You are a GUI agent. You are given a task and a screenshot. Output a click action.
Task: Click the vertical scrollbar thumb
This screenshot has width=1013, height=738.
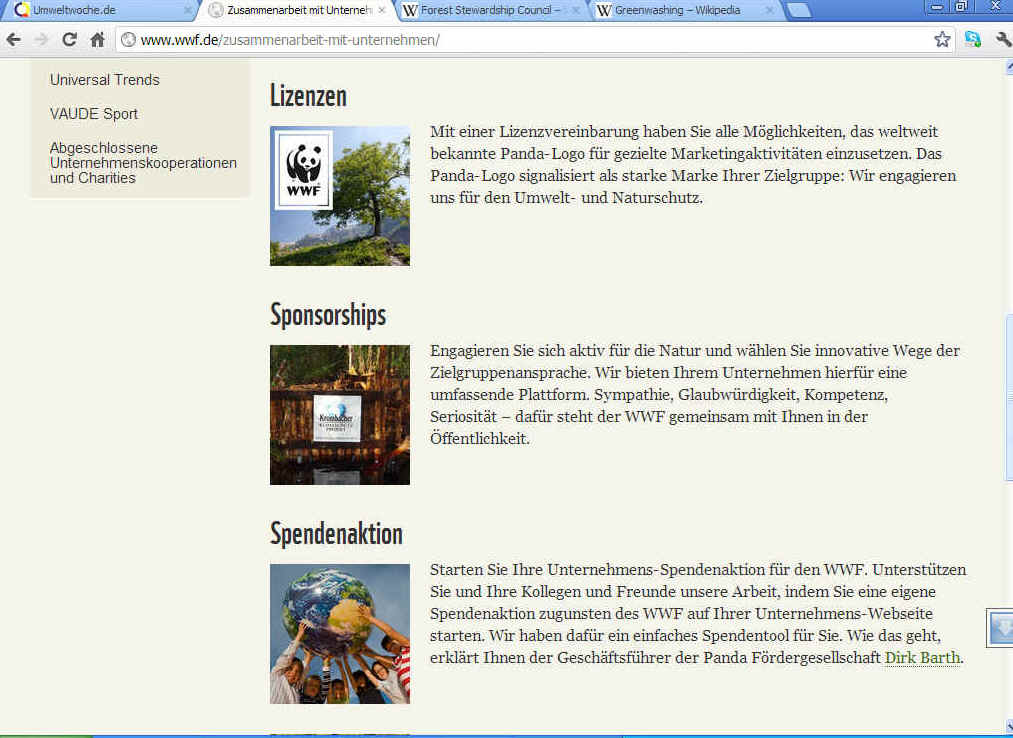[x=1009, y=397]
